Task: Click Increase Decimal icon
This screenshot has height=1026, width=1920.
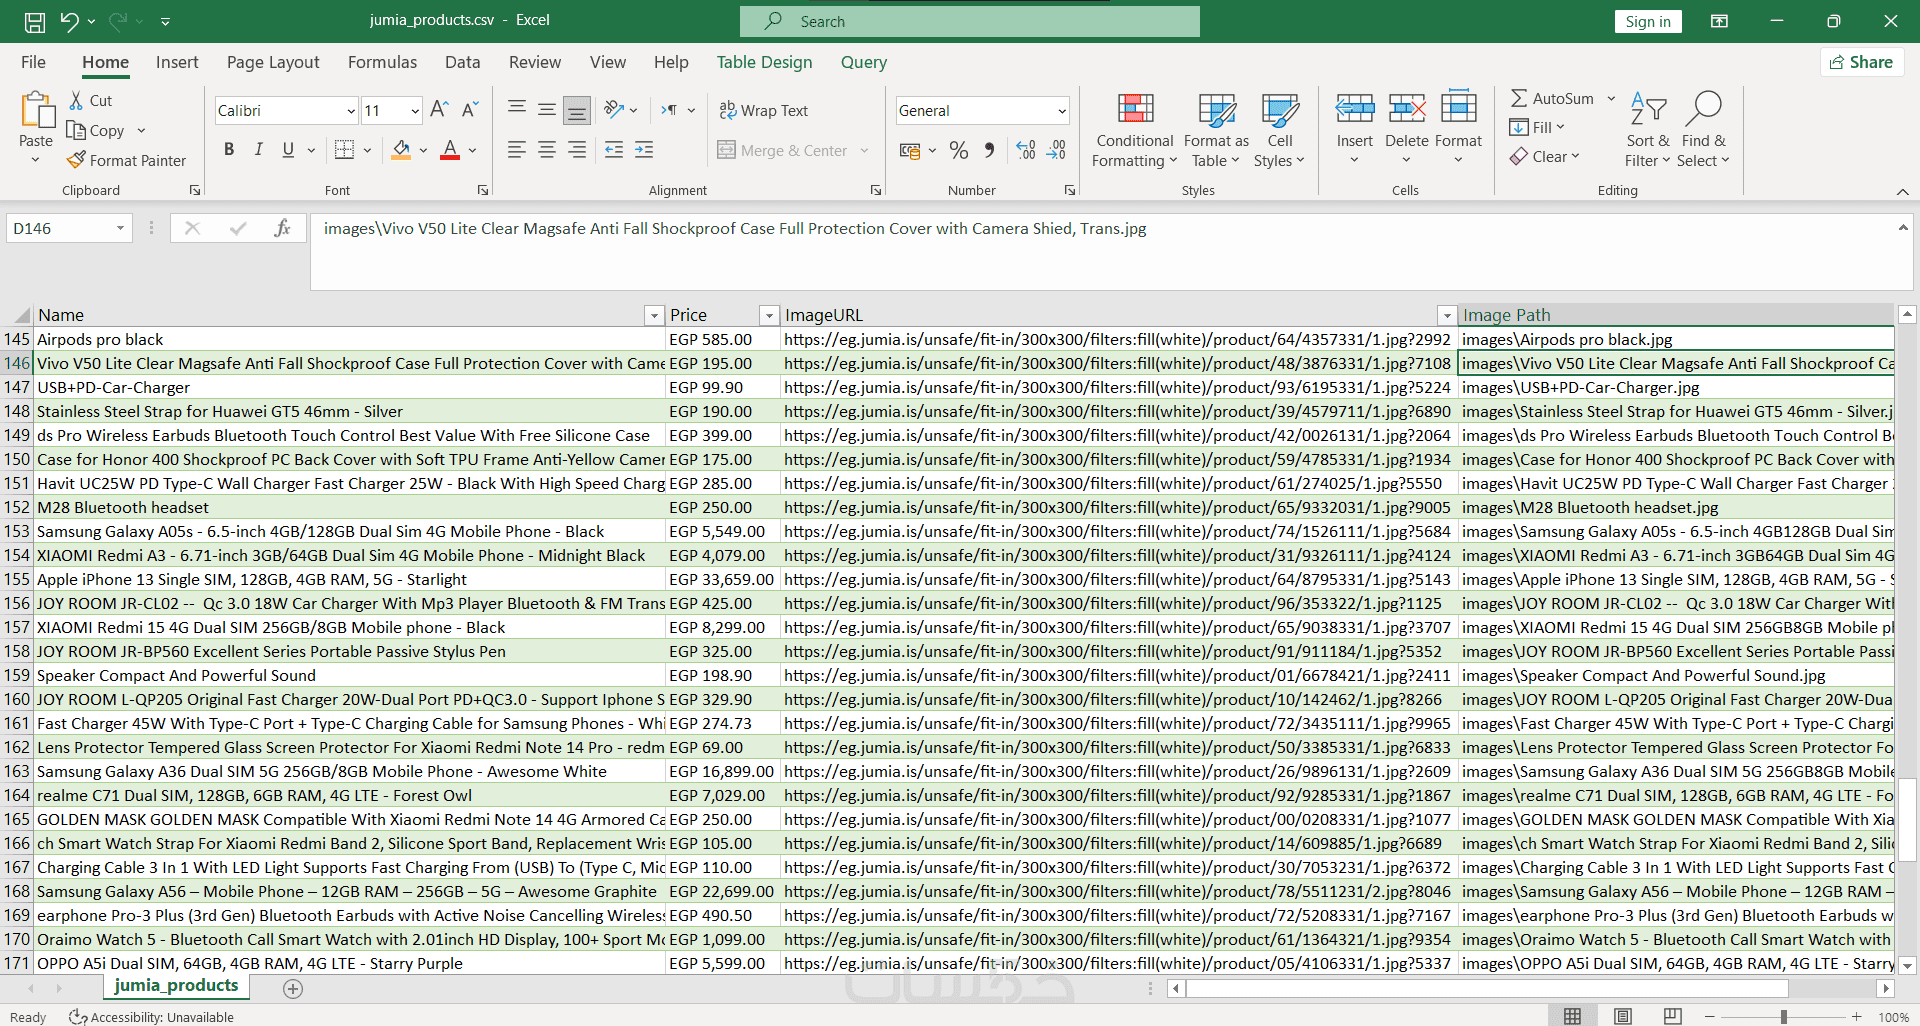Action: pyautogui.click(x=1026, y=150)
